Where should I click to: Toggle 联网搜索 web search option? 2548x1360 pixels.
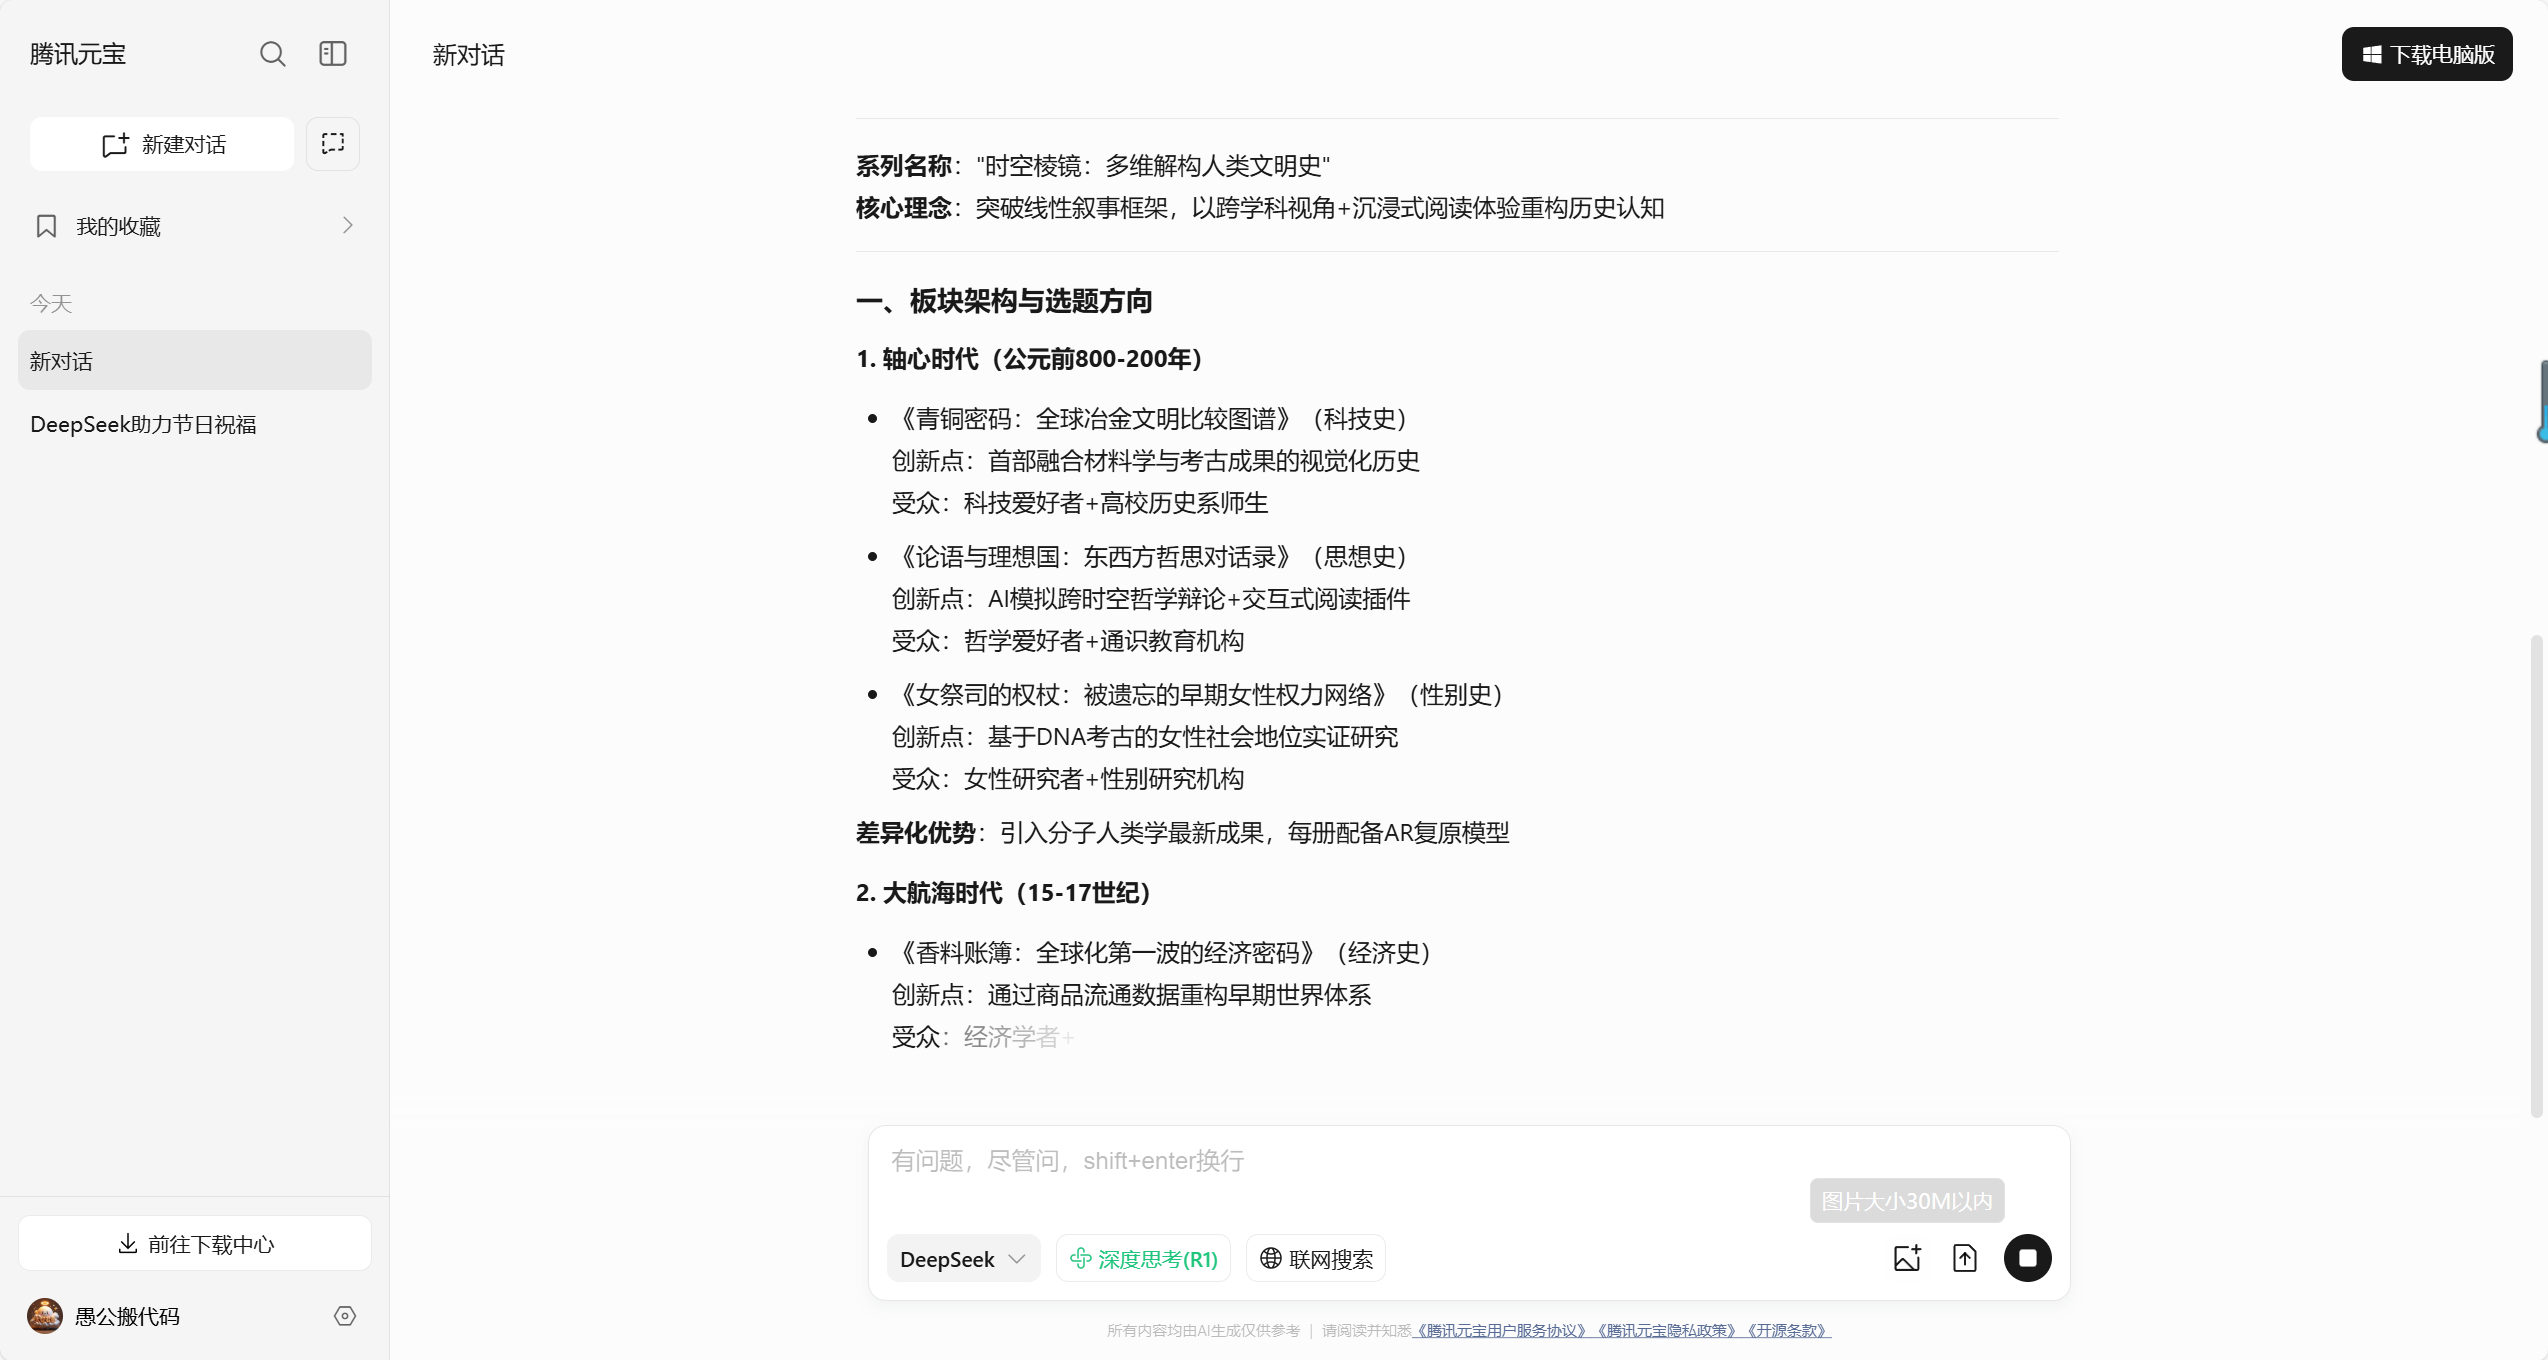pyautogui.click(x=1316, y=1259)
